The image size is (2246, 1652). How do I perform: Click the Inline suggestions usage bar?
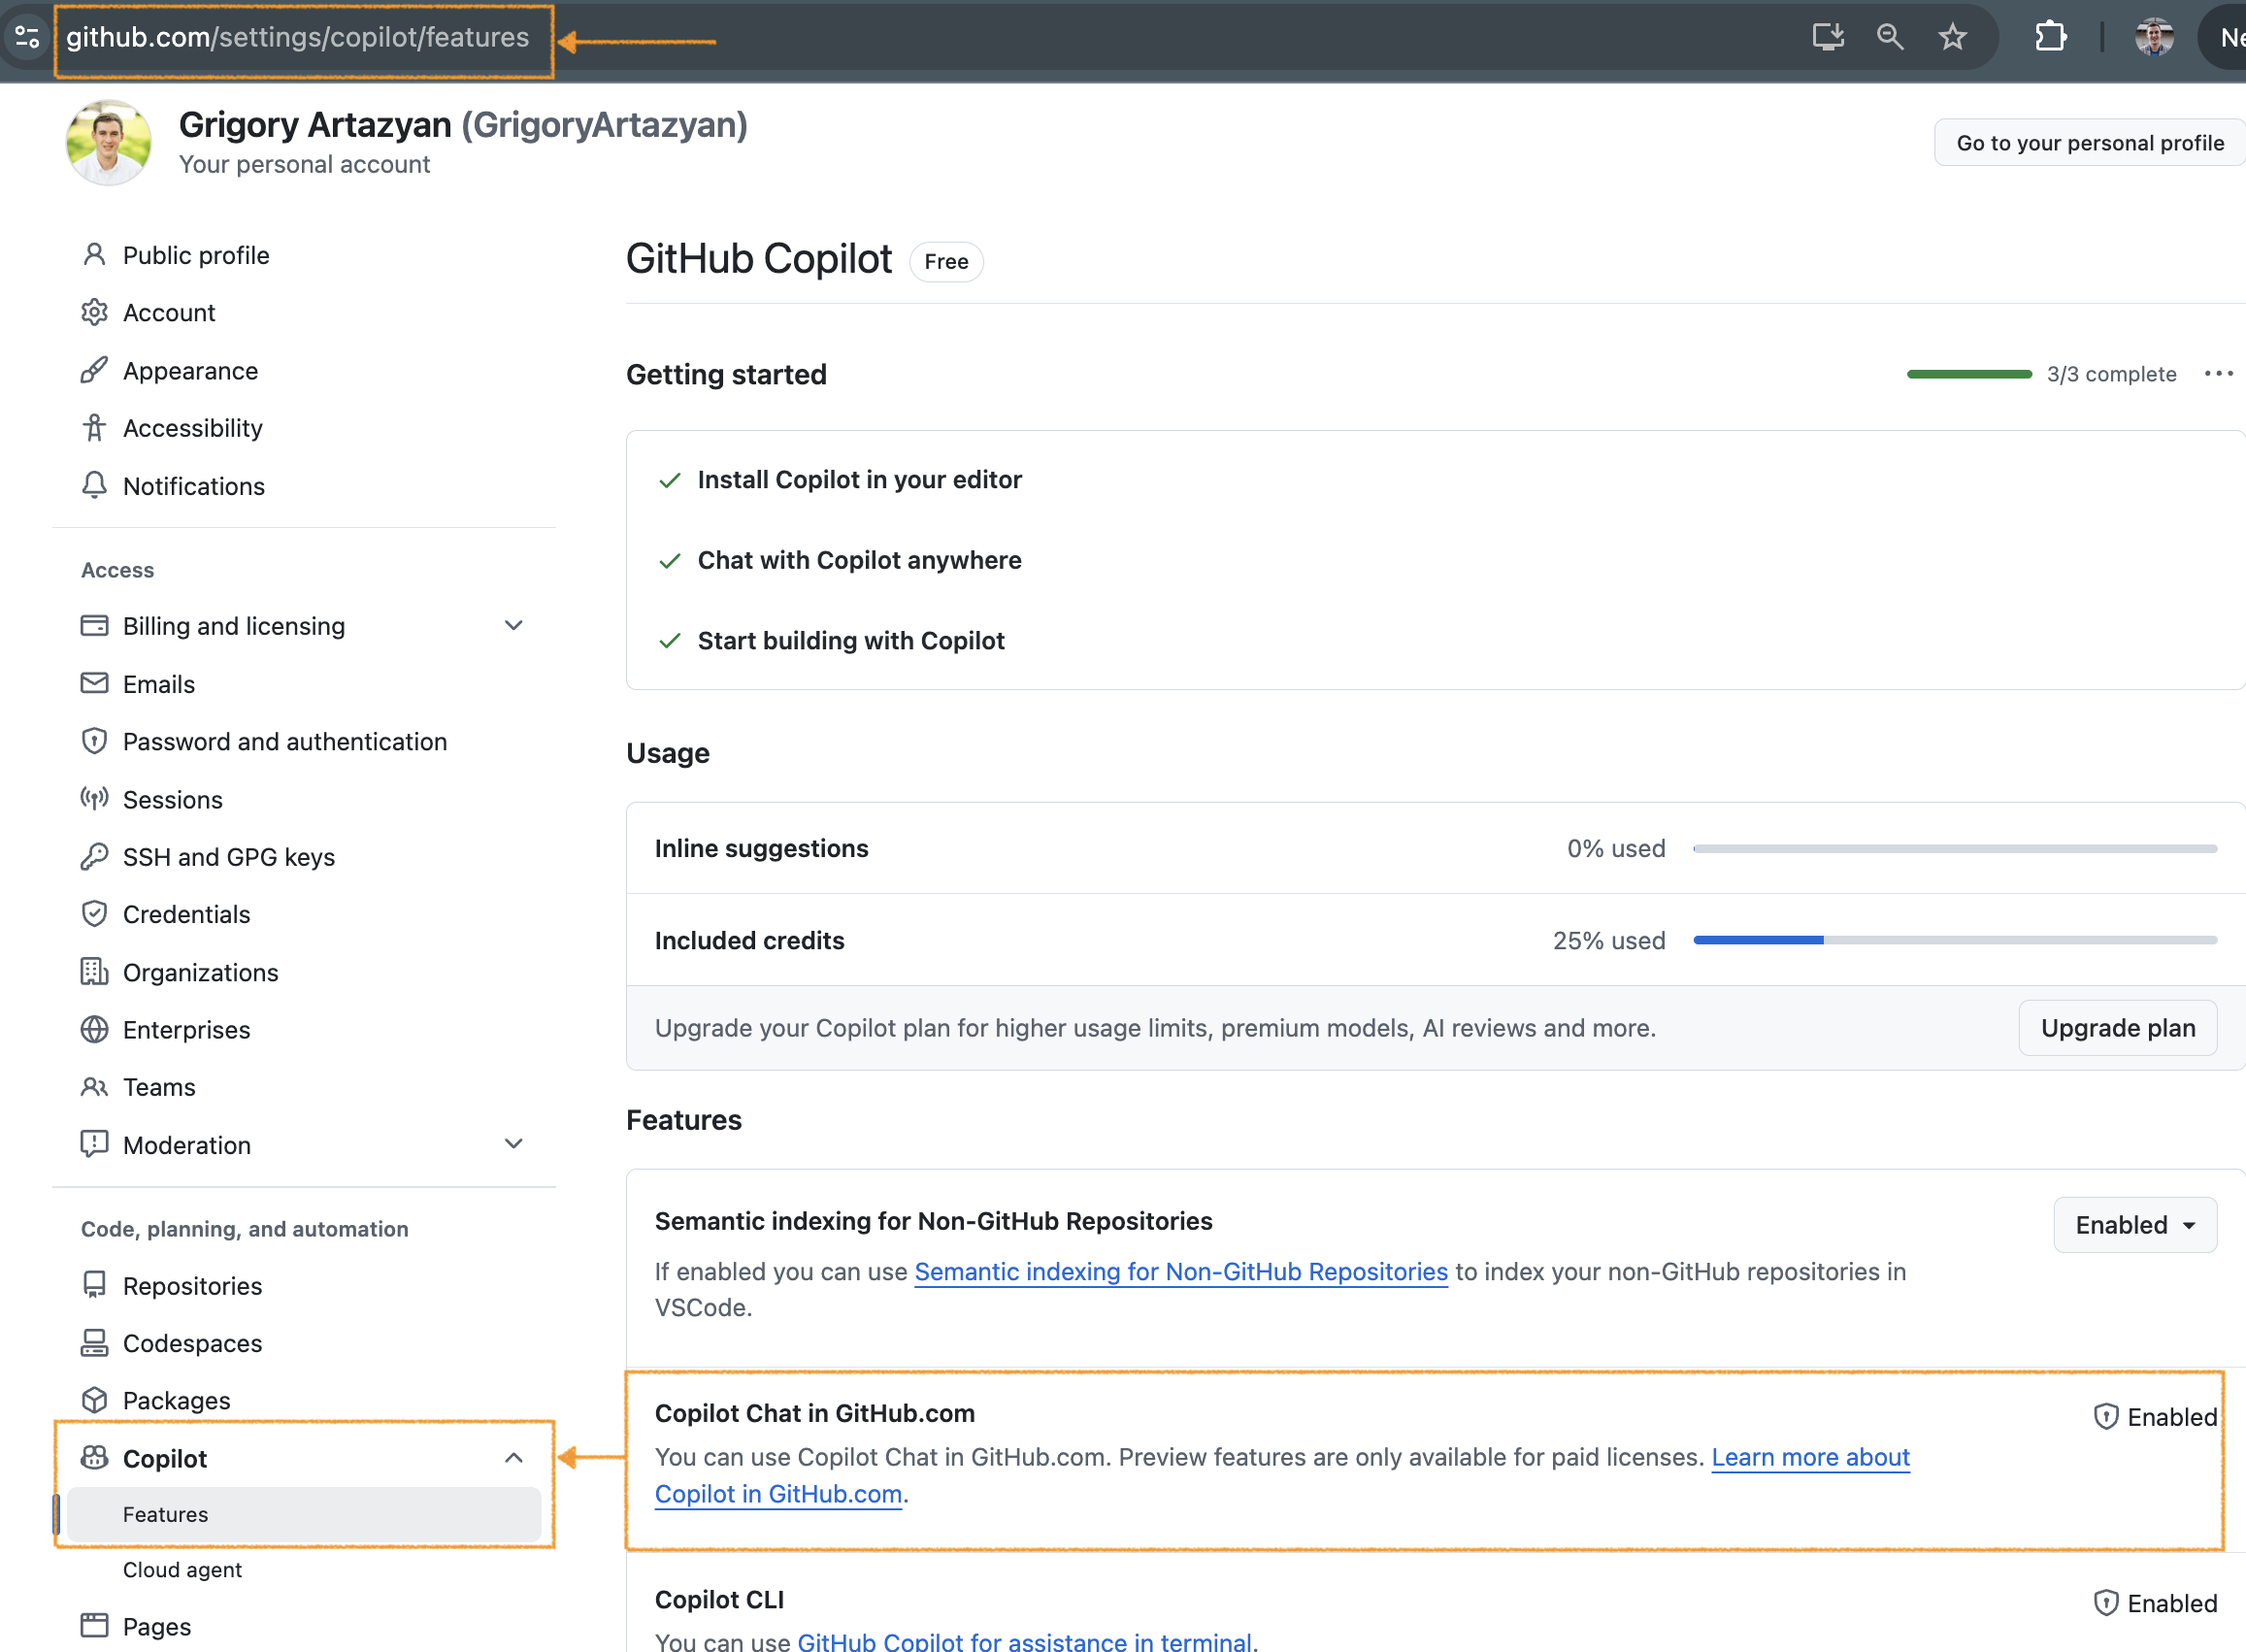(x=1955, y=849)
